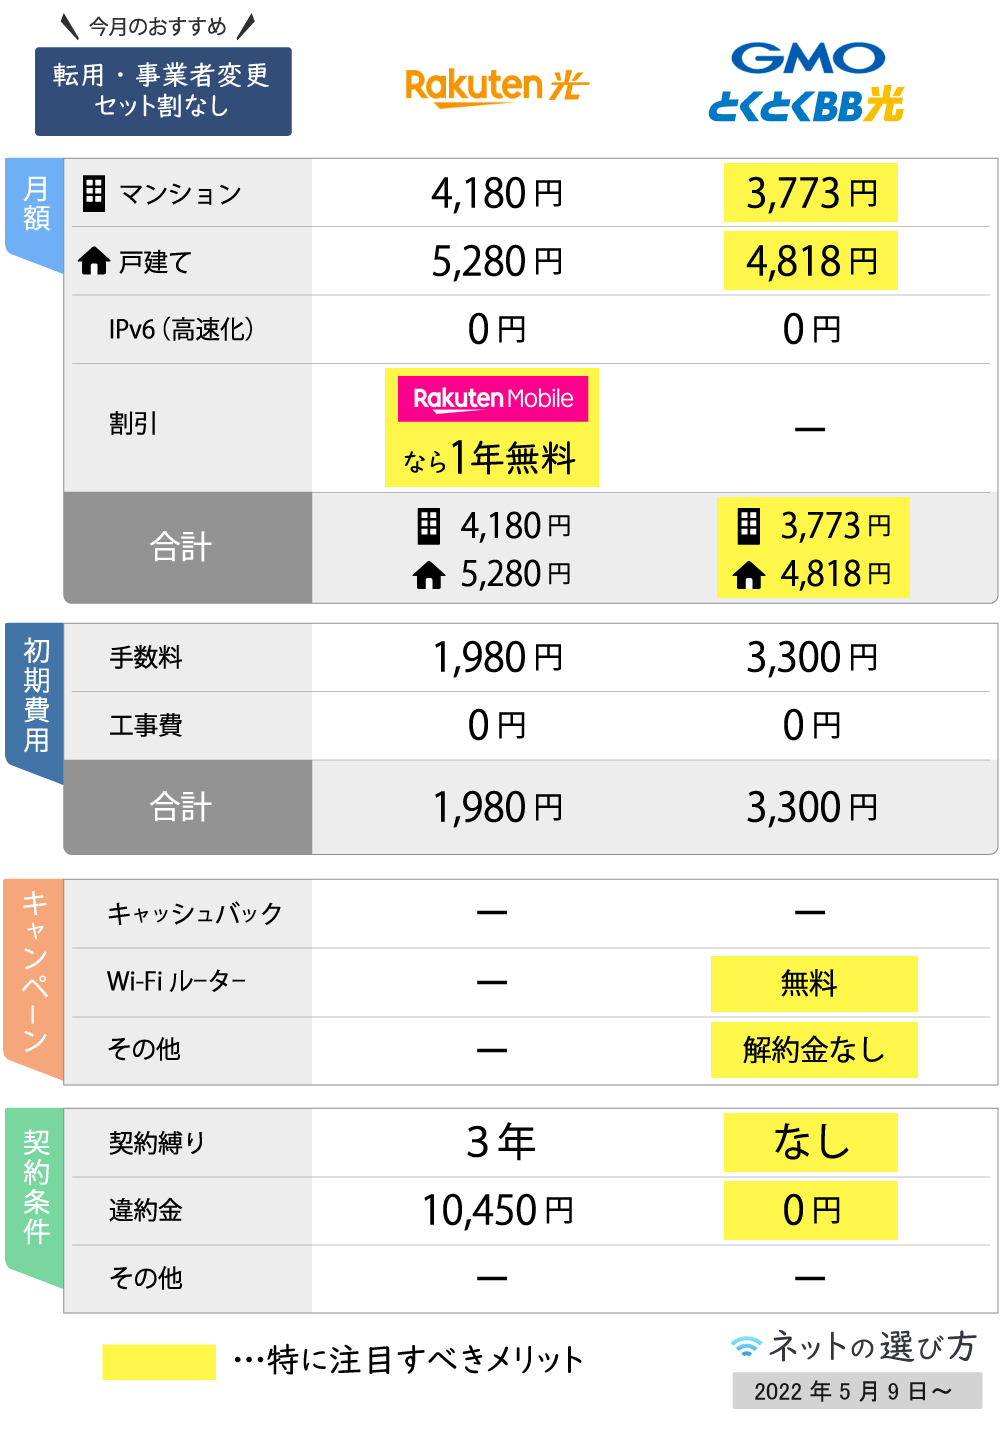The width and height of the screenshot is (1000, 1434).
Task: Click the 解約金なし highlighted label
Action: [814, 1049]
